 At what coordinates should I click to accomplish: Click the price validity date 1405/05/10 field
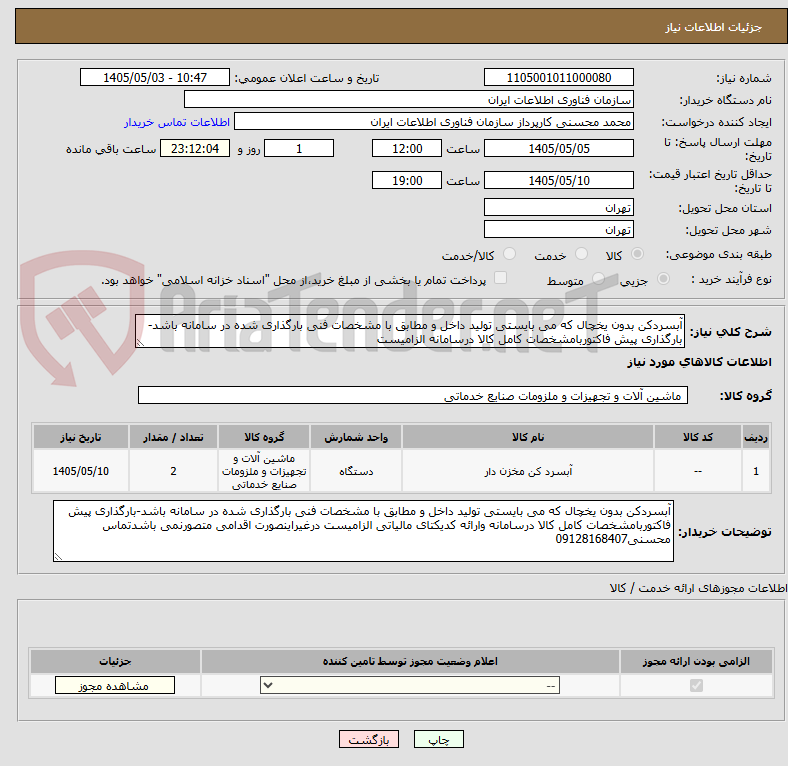point(558,180)
